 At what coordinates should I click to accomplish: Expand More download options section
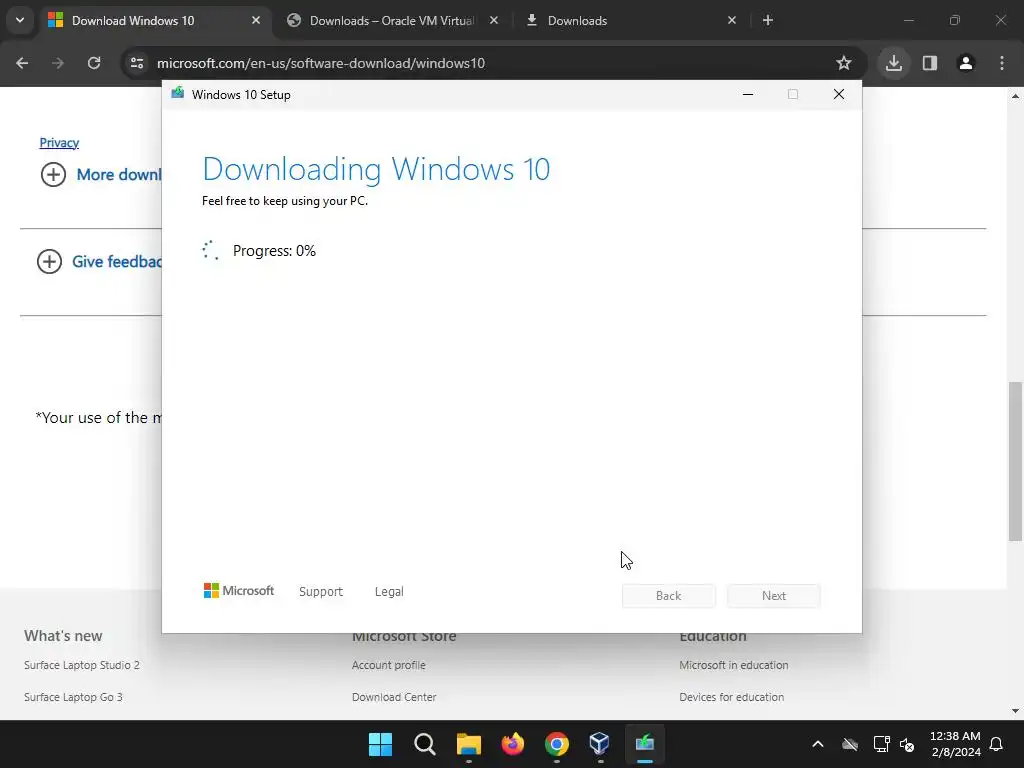[101, 175]
